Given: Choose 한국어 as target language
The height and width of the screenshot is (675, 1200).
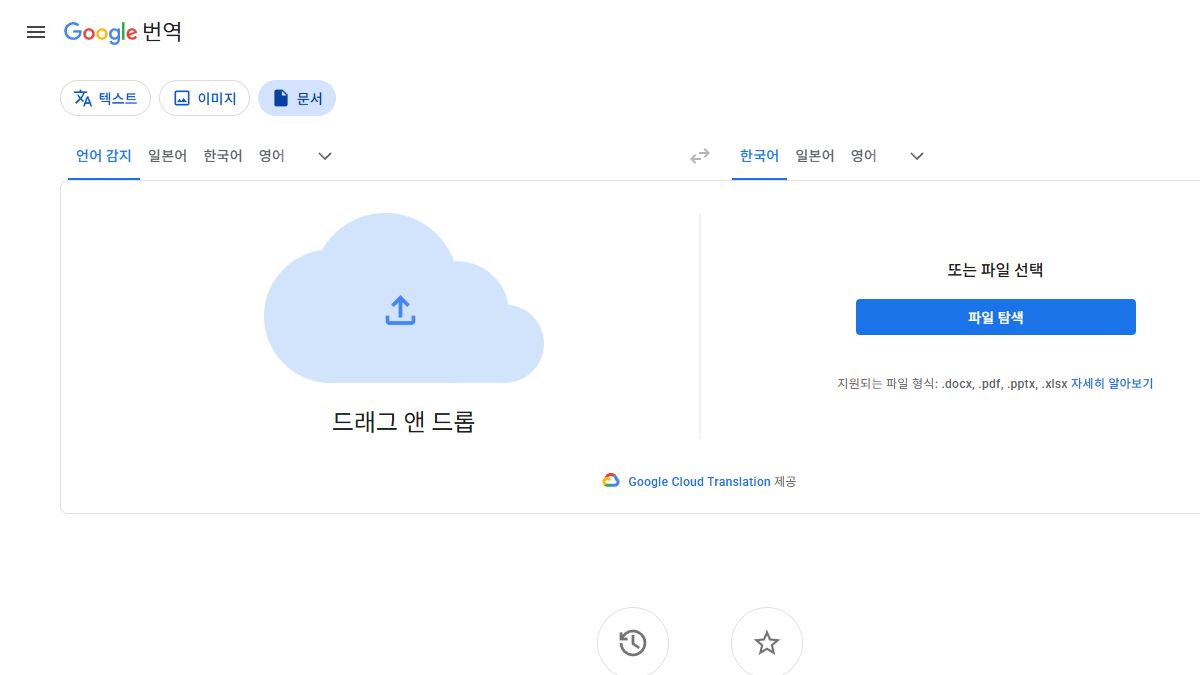Looking at the screenshot, I should pos(759,156).
